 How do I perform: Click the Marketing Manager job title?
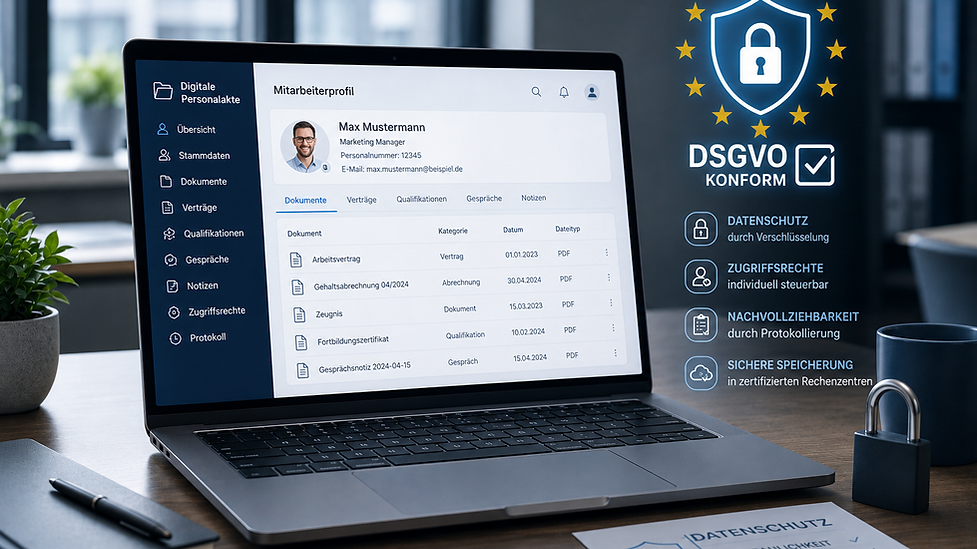click(x=372, y=142)
